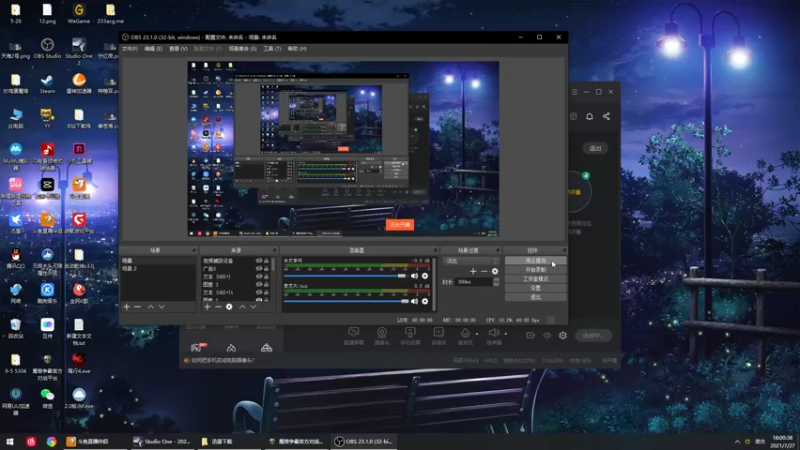Toggle visibility of 图像 3 source

pyautogui.click(x=259, y=285)
